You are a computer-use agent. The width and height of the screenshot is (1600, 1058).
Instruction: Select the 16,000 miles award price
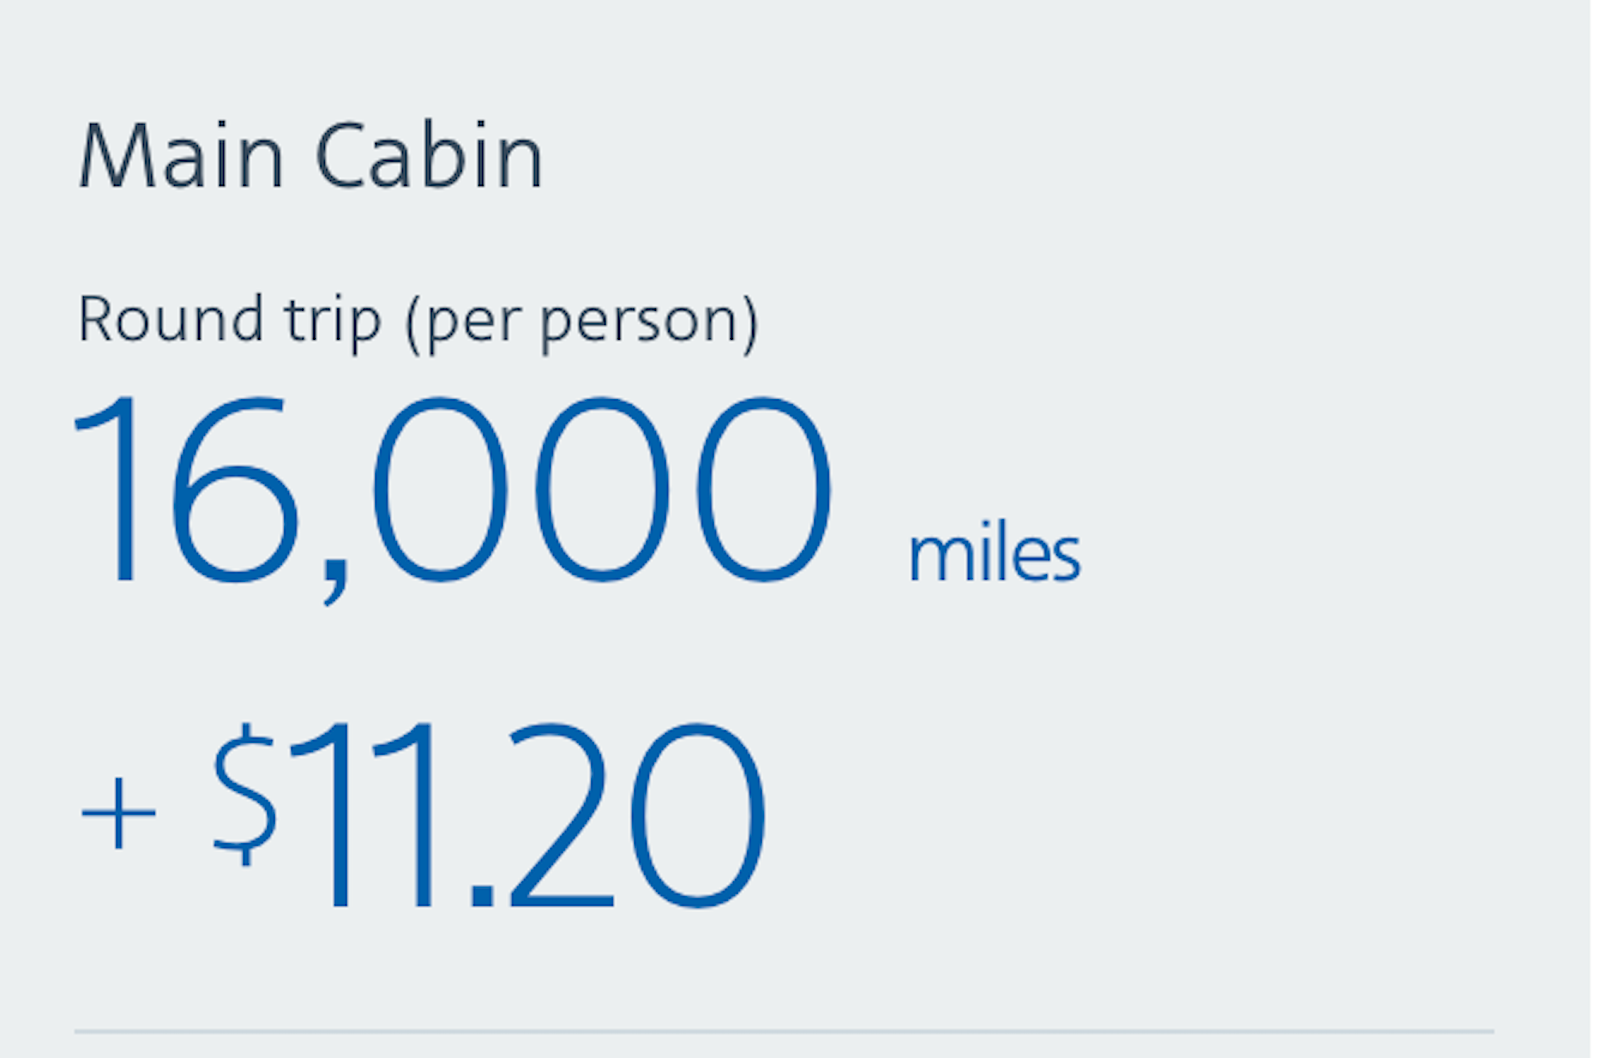click(x=452, y=490)
